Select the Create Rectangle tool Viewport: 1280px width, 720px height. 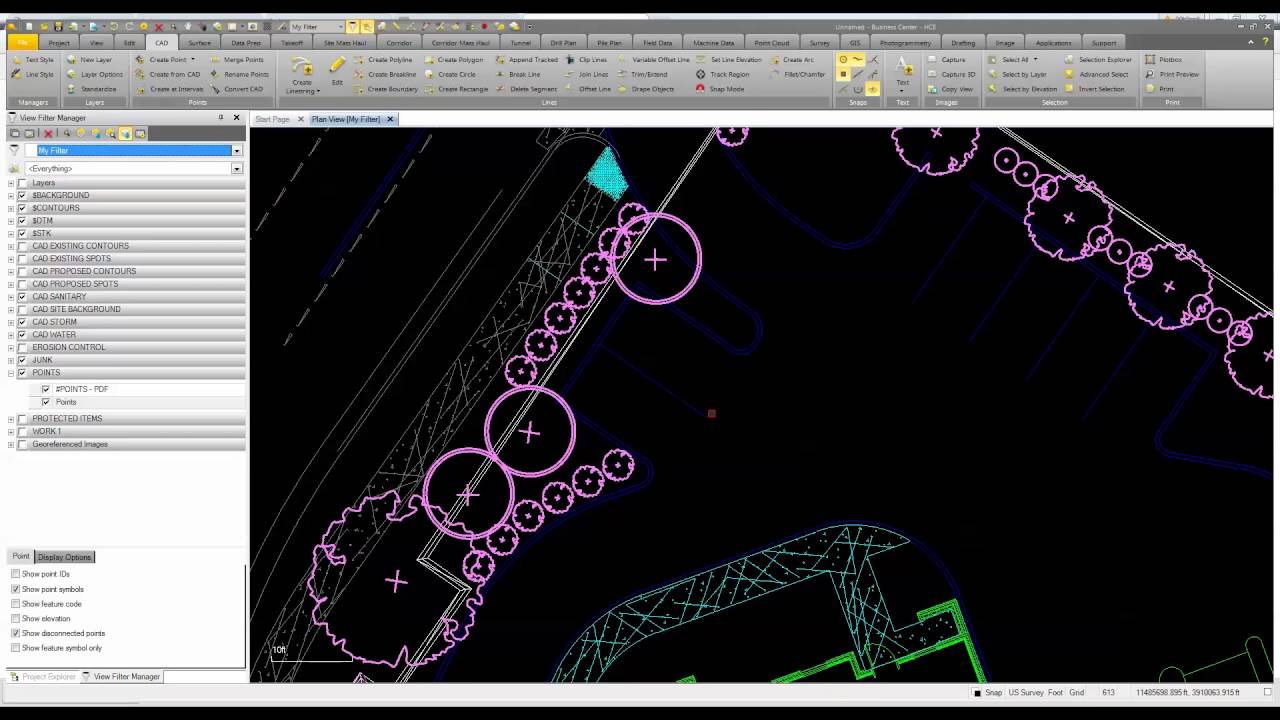(456, 89)
